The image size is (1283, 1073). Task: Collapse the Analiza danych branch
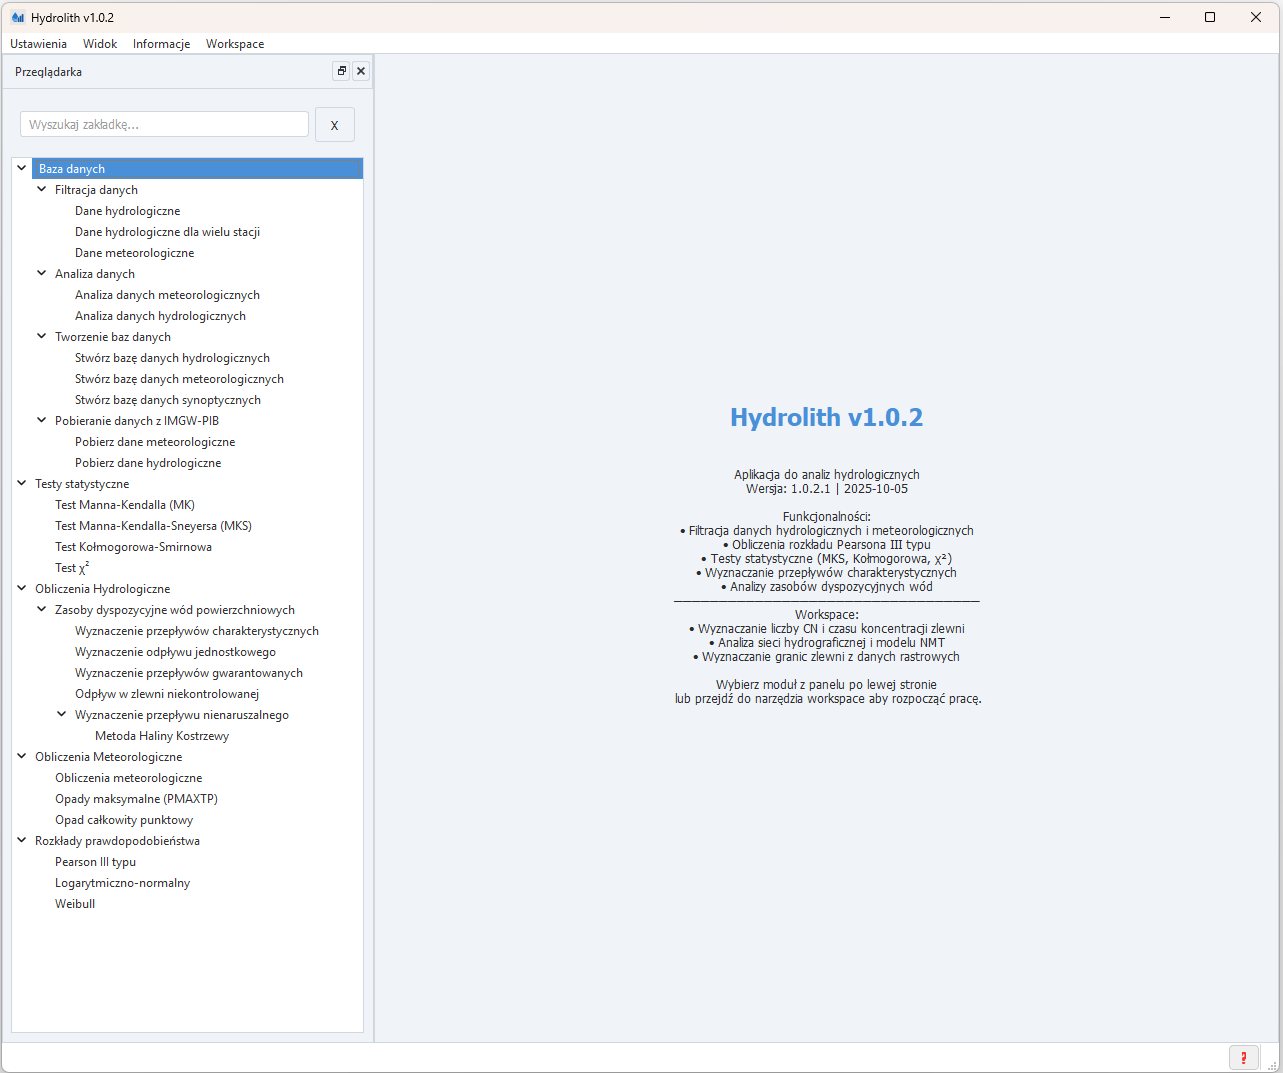[42, 273]
